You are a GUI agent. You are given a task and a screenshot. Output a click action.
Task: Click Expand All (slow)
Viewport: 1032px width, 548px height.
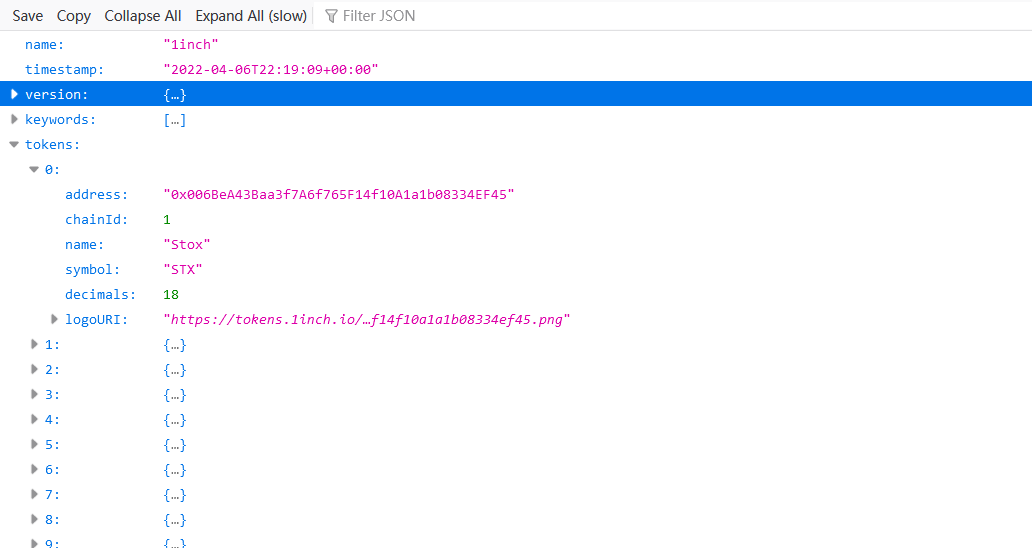coord(251,16)
